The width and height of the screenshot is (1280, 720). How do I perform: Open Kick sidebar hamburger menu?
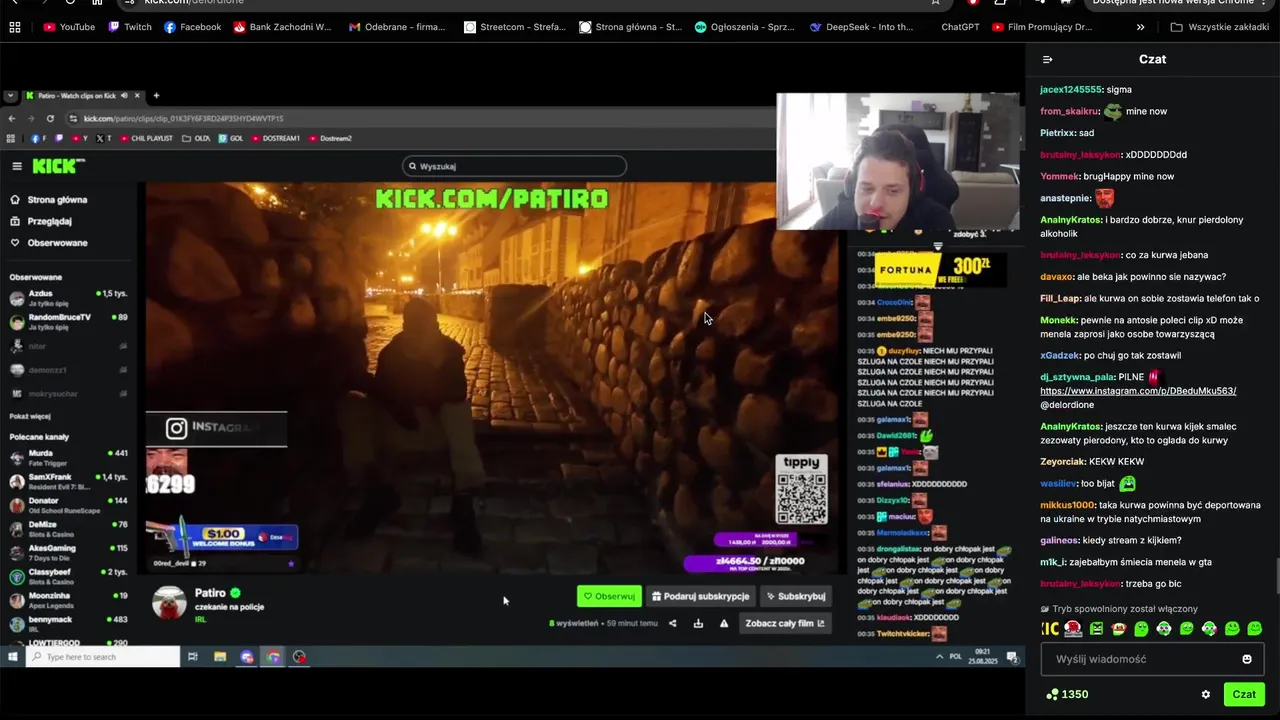coord(16,166)
